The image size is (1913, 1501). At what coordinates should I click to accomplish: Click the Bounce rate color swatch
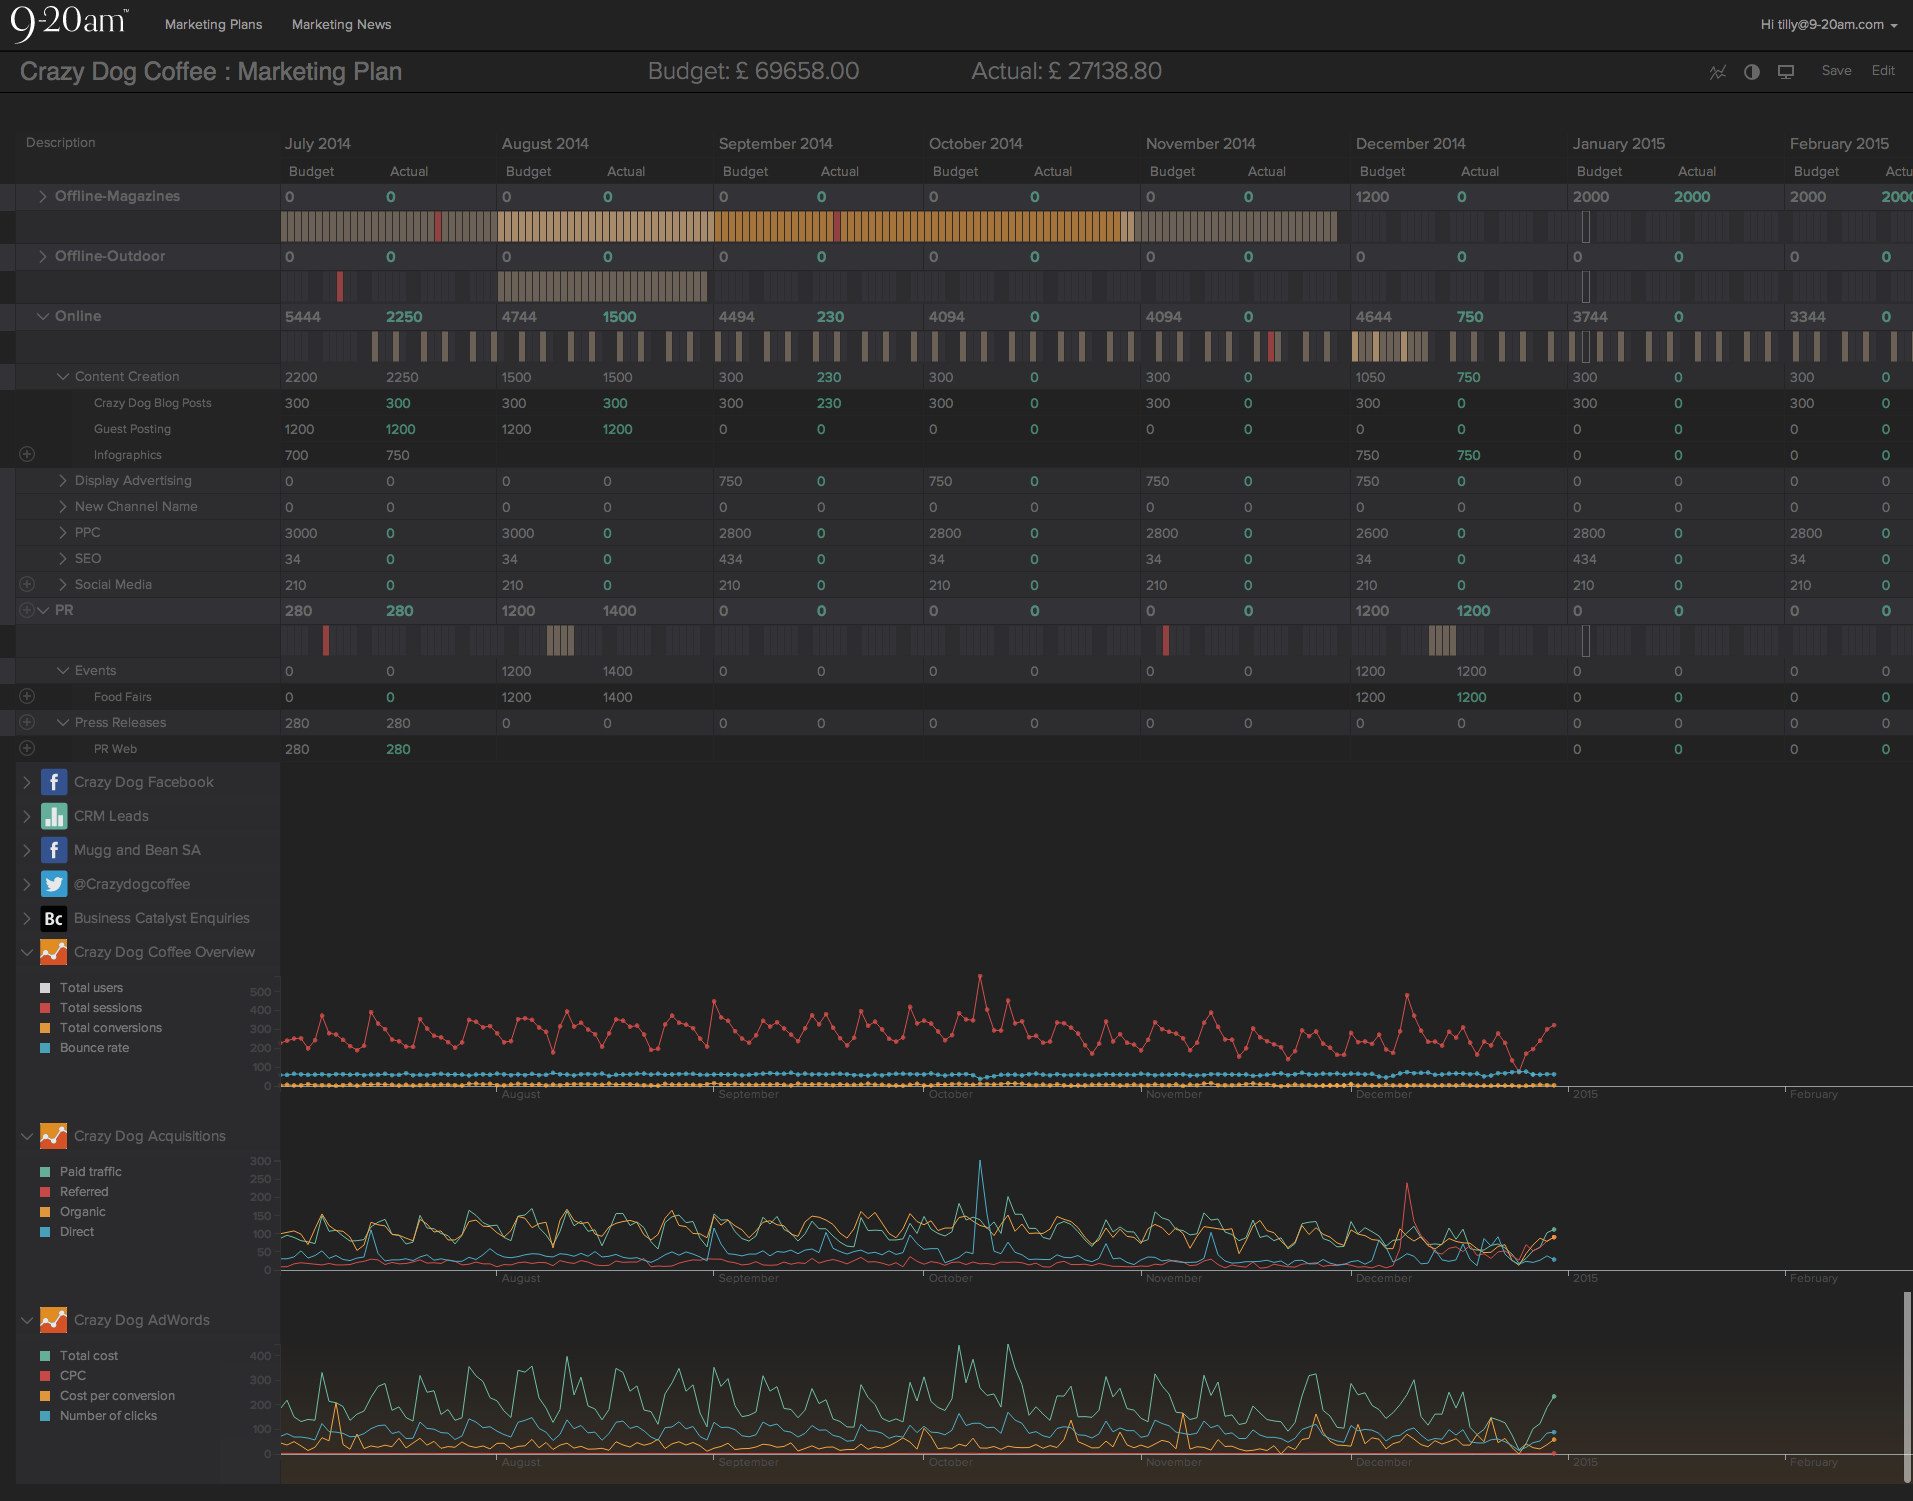click(45, 1048)
